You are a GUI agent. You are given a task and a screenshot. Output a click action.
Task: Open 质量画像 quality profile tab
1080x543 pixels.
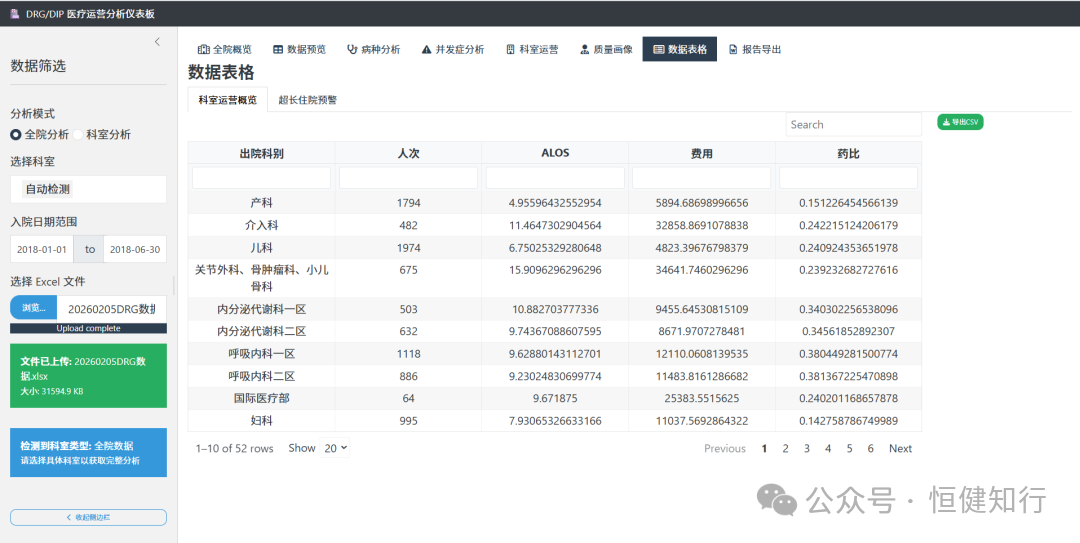click(606, 49)
